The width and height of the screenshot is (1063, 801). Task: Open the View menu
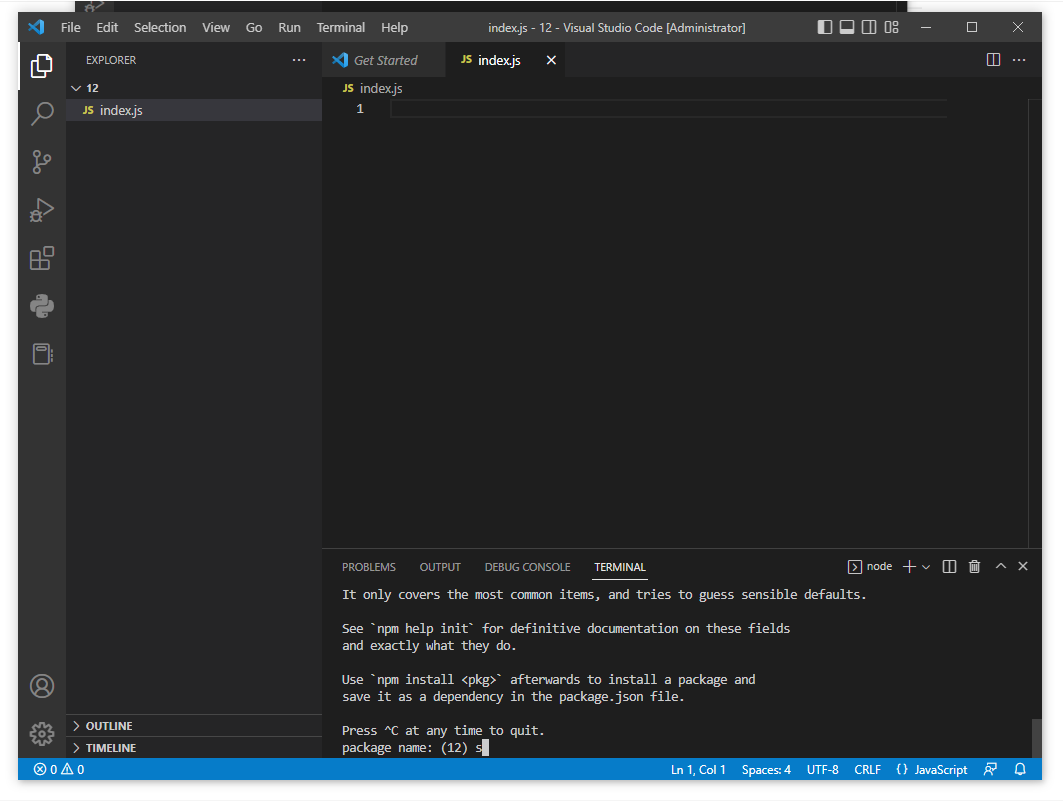click(x=216, y=27)
